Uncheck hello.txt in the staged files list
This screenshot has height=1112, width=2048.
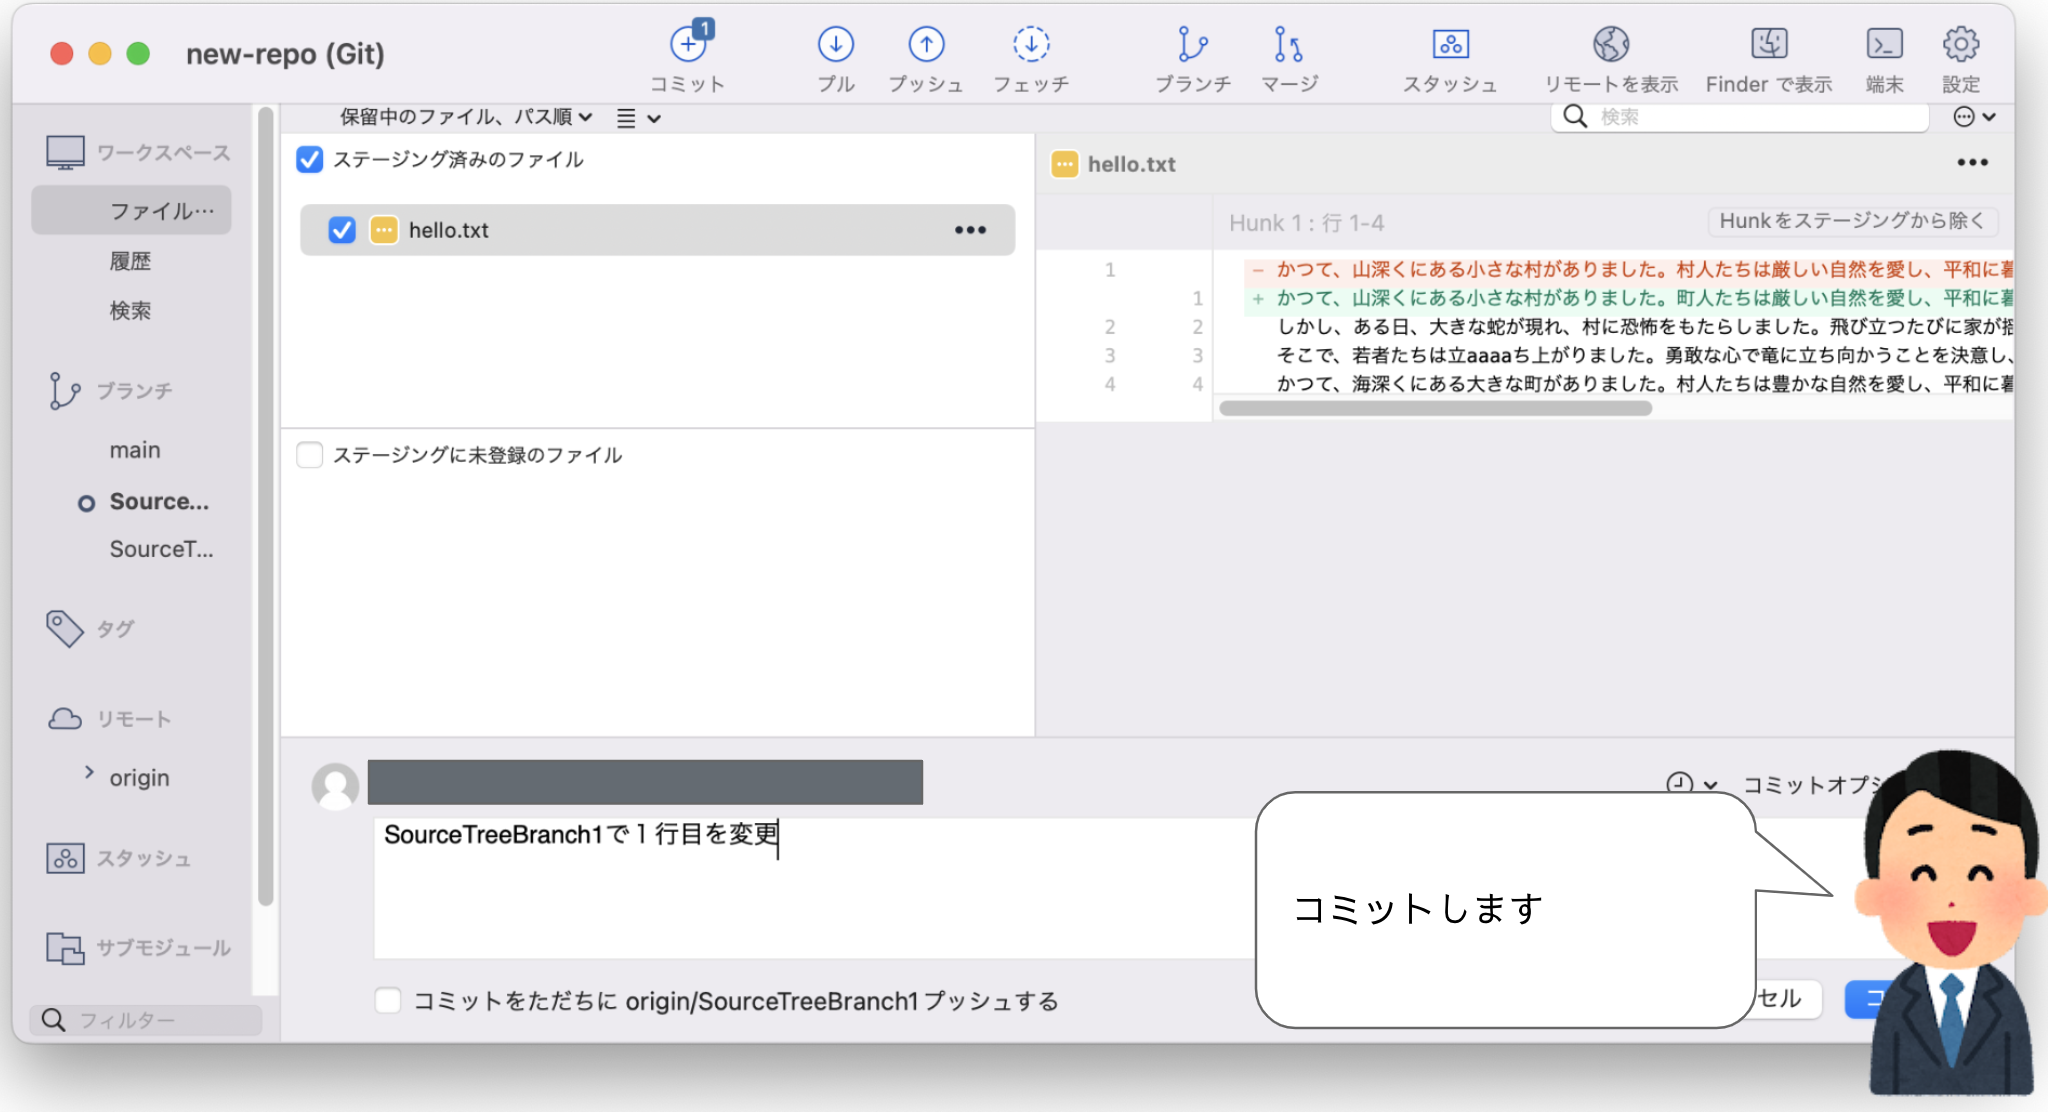pos(341,230)
